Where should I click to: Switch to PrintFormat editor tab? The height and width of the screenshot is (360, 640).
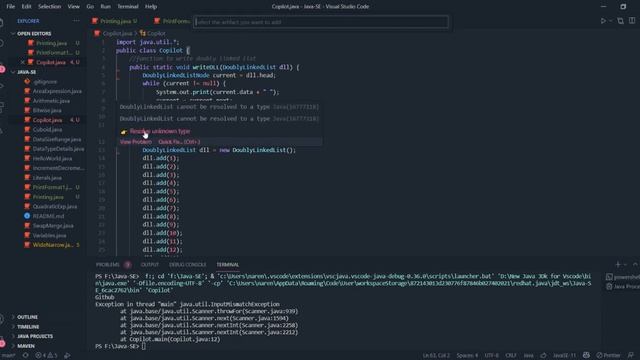pyautogui.click(x=172, y=21)
